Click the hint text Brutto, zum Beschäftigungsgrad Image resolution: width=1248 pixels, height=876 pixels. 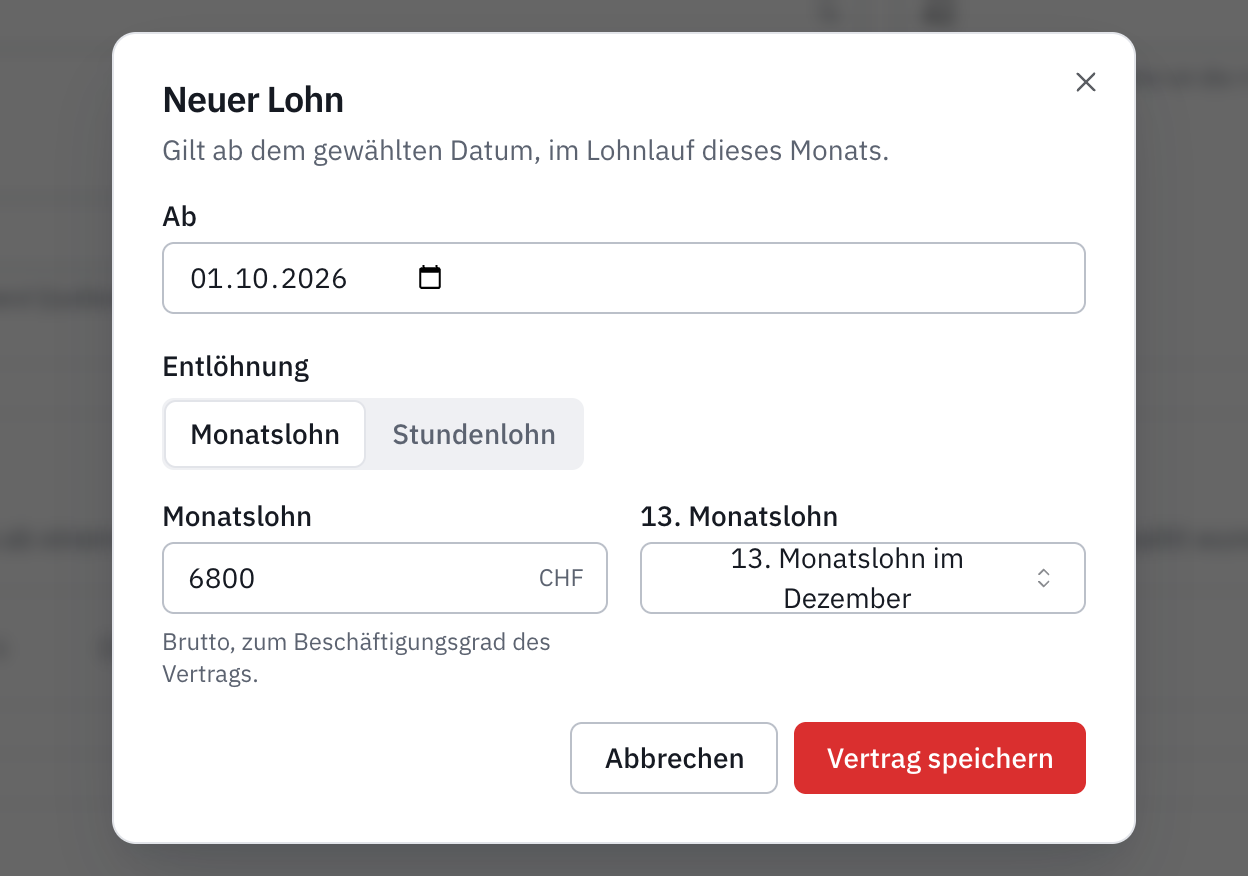357,657
